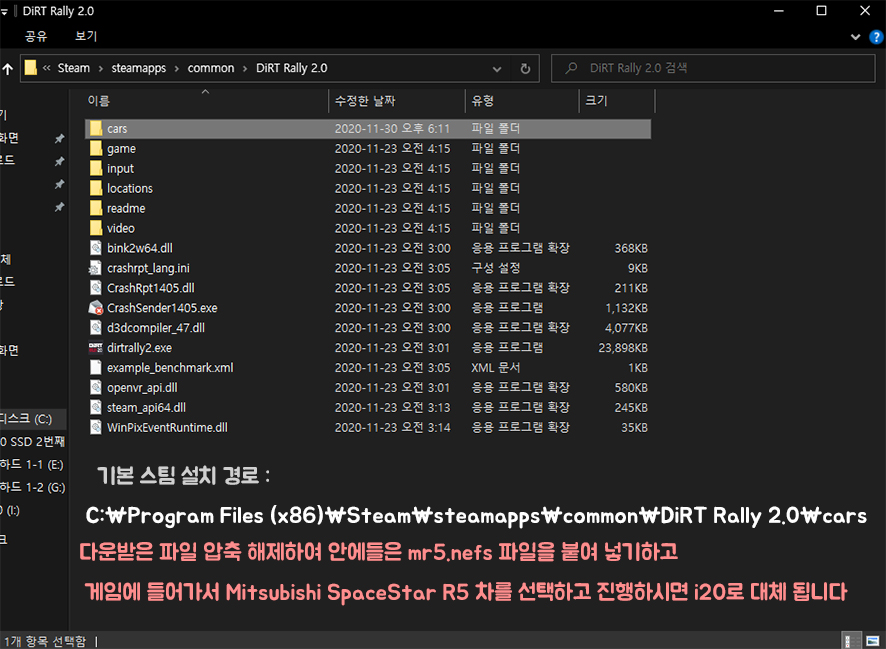
Task: Select the dirtrally2.exe file name
Action: pos(139,348)
